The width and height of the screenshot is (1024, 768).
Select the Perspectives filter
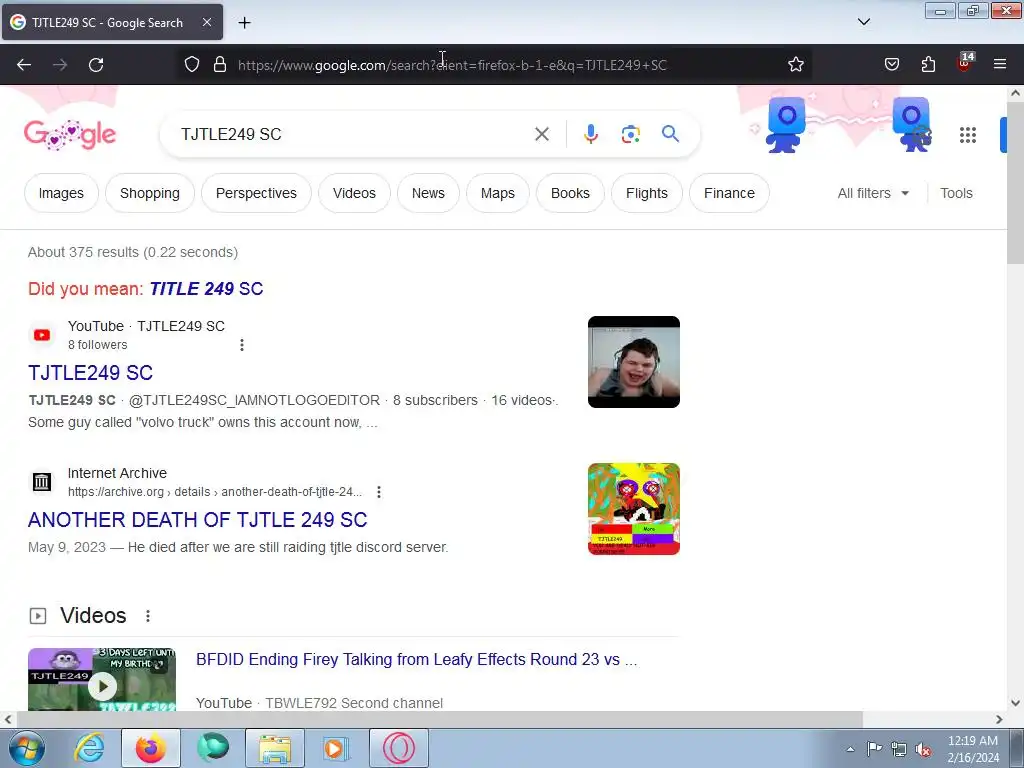pos(256,193)
